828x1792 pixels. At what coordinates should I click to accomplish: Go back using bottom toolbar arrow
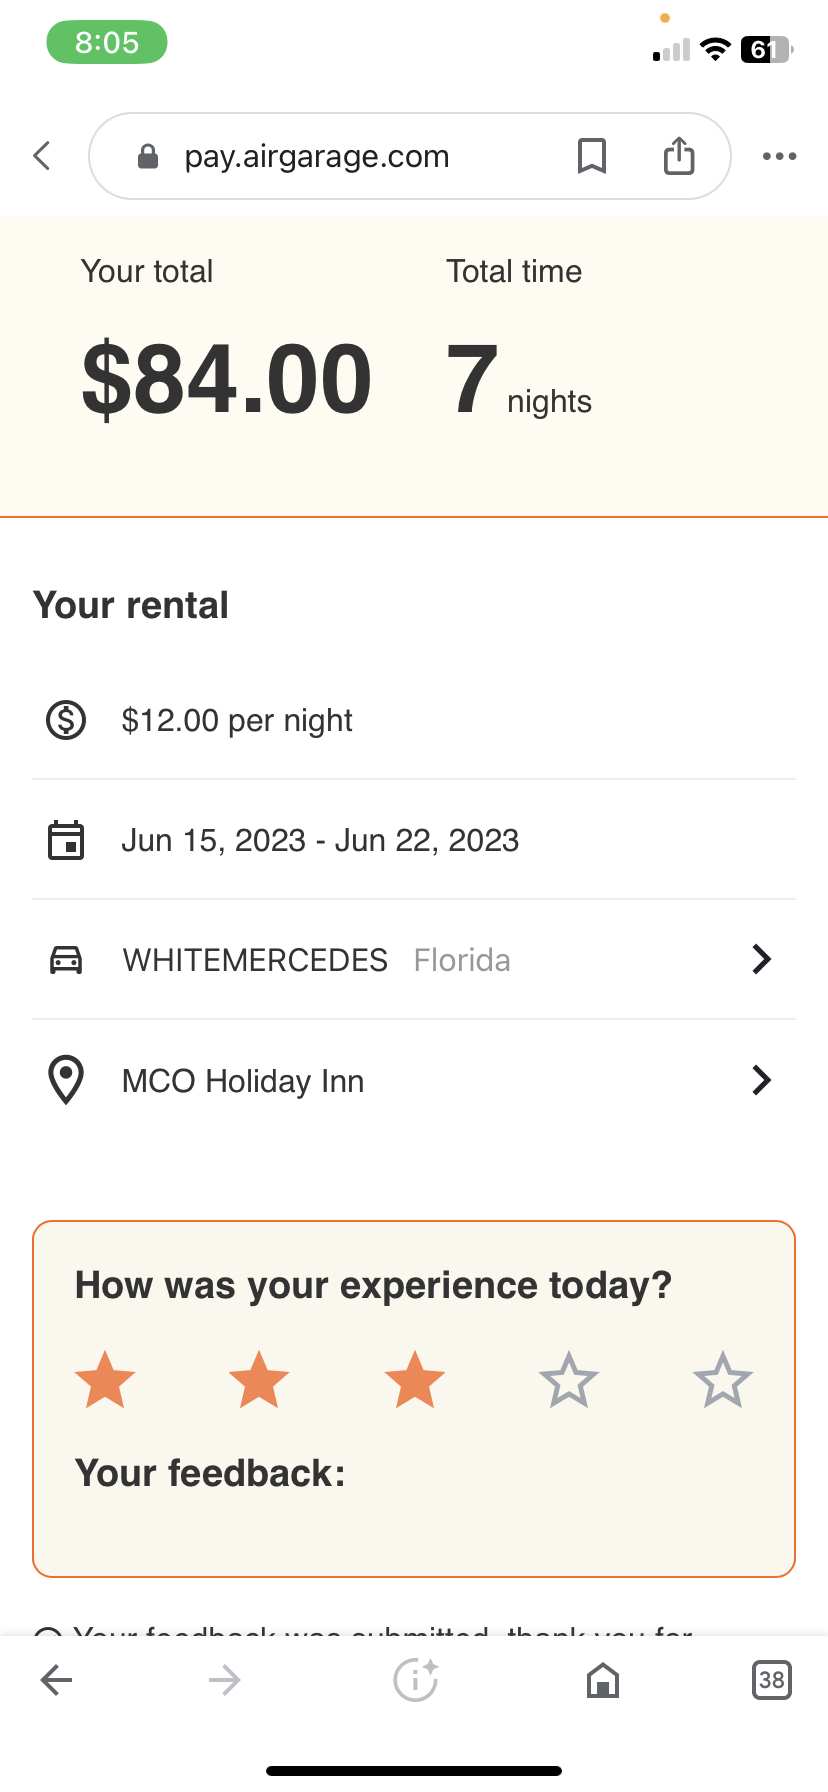57,1680
